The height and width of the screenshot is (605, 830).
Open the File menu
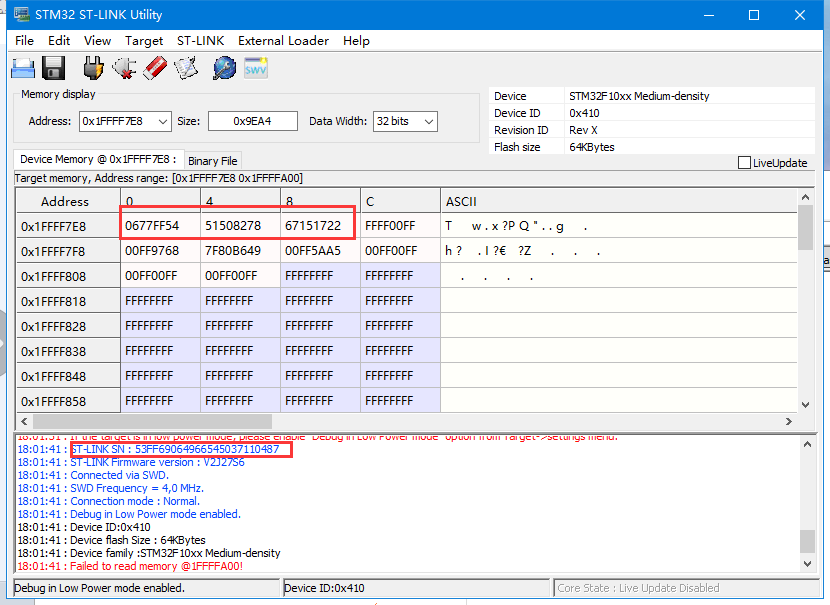pyautogui.click(x=24, y=41)
